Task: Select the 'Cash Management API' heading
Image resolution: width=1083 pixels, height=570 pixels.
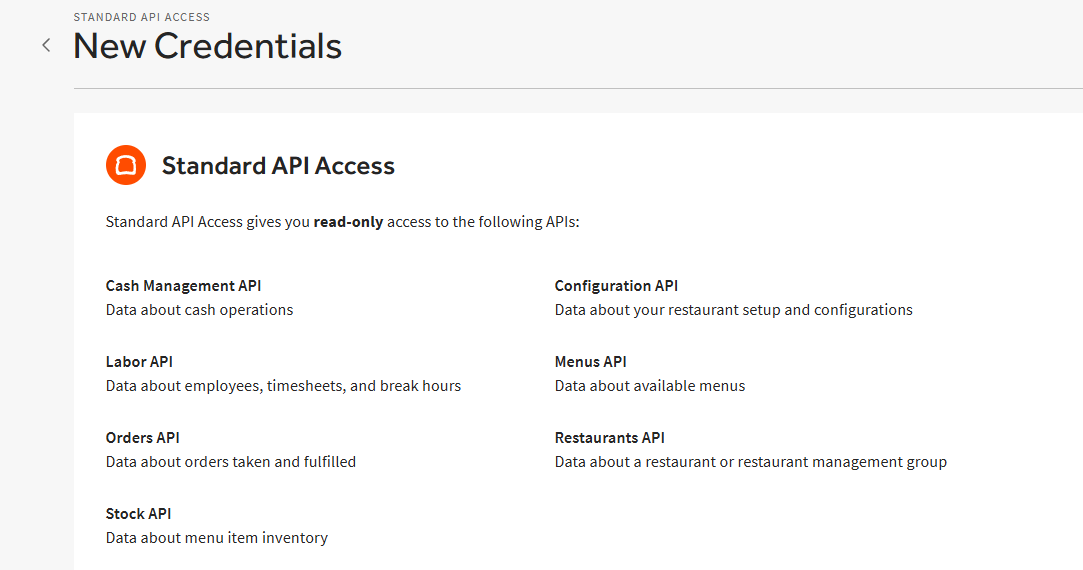Action: [184, 286]
